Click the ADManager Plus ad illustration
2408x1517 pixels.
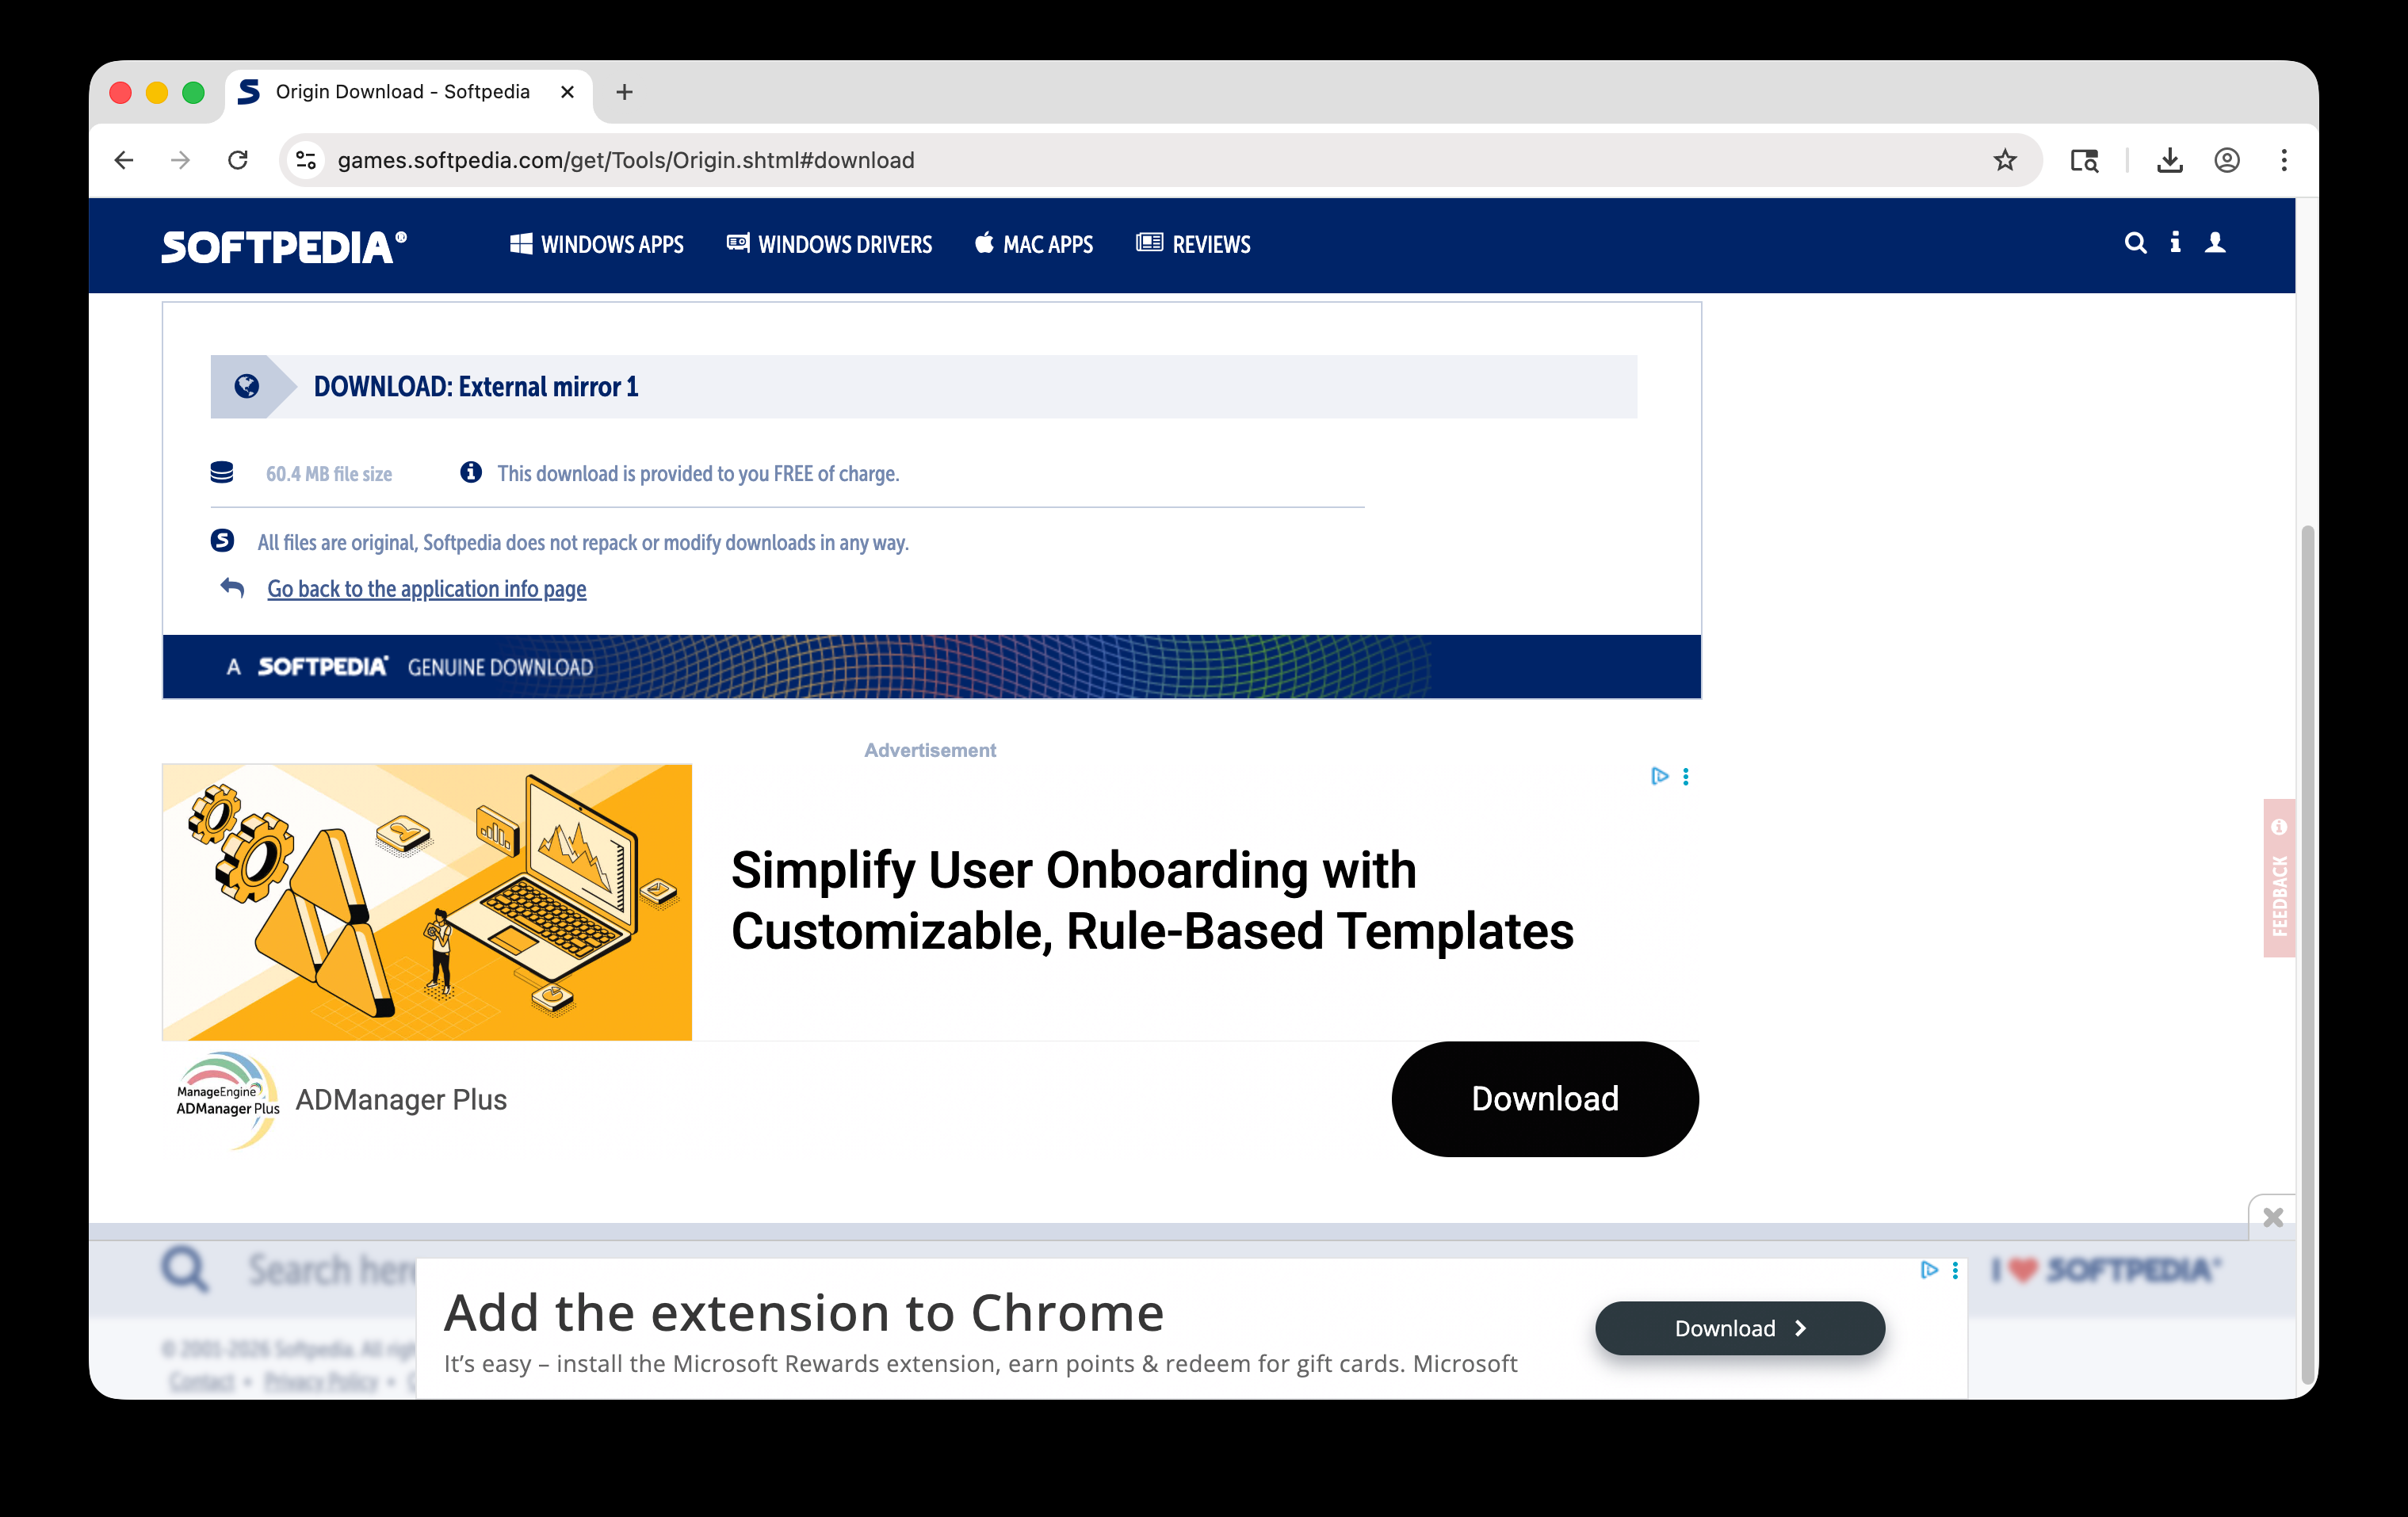coord(427,902)
